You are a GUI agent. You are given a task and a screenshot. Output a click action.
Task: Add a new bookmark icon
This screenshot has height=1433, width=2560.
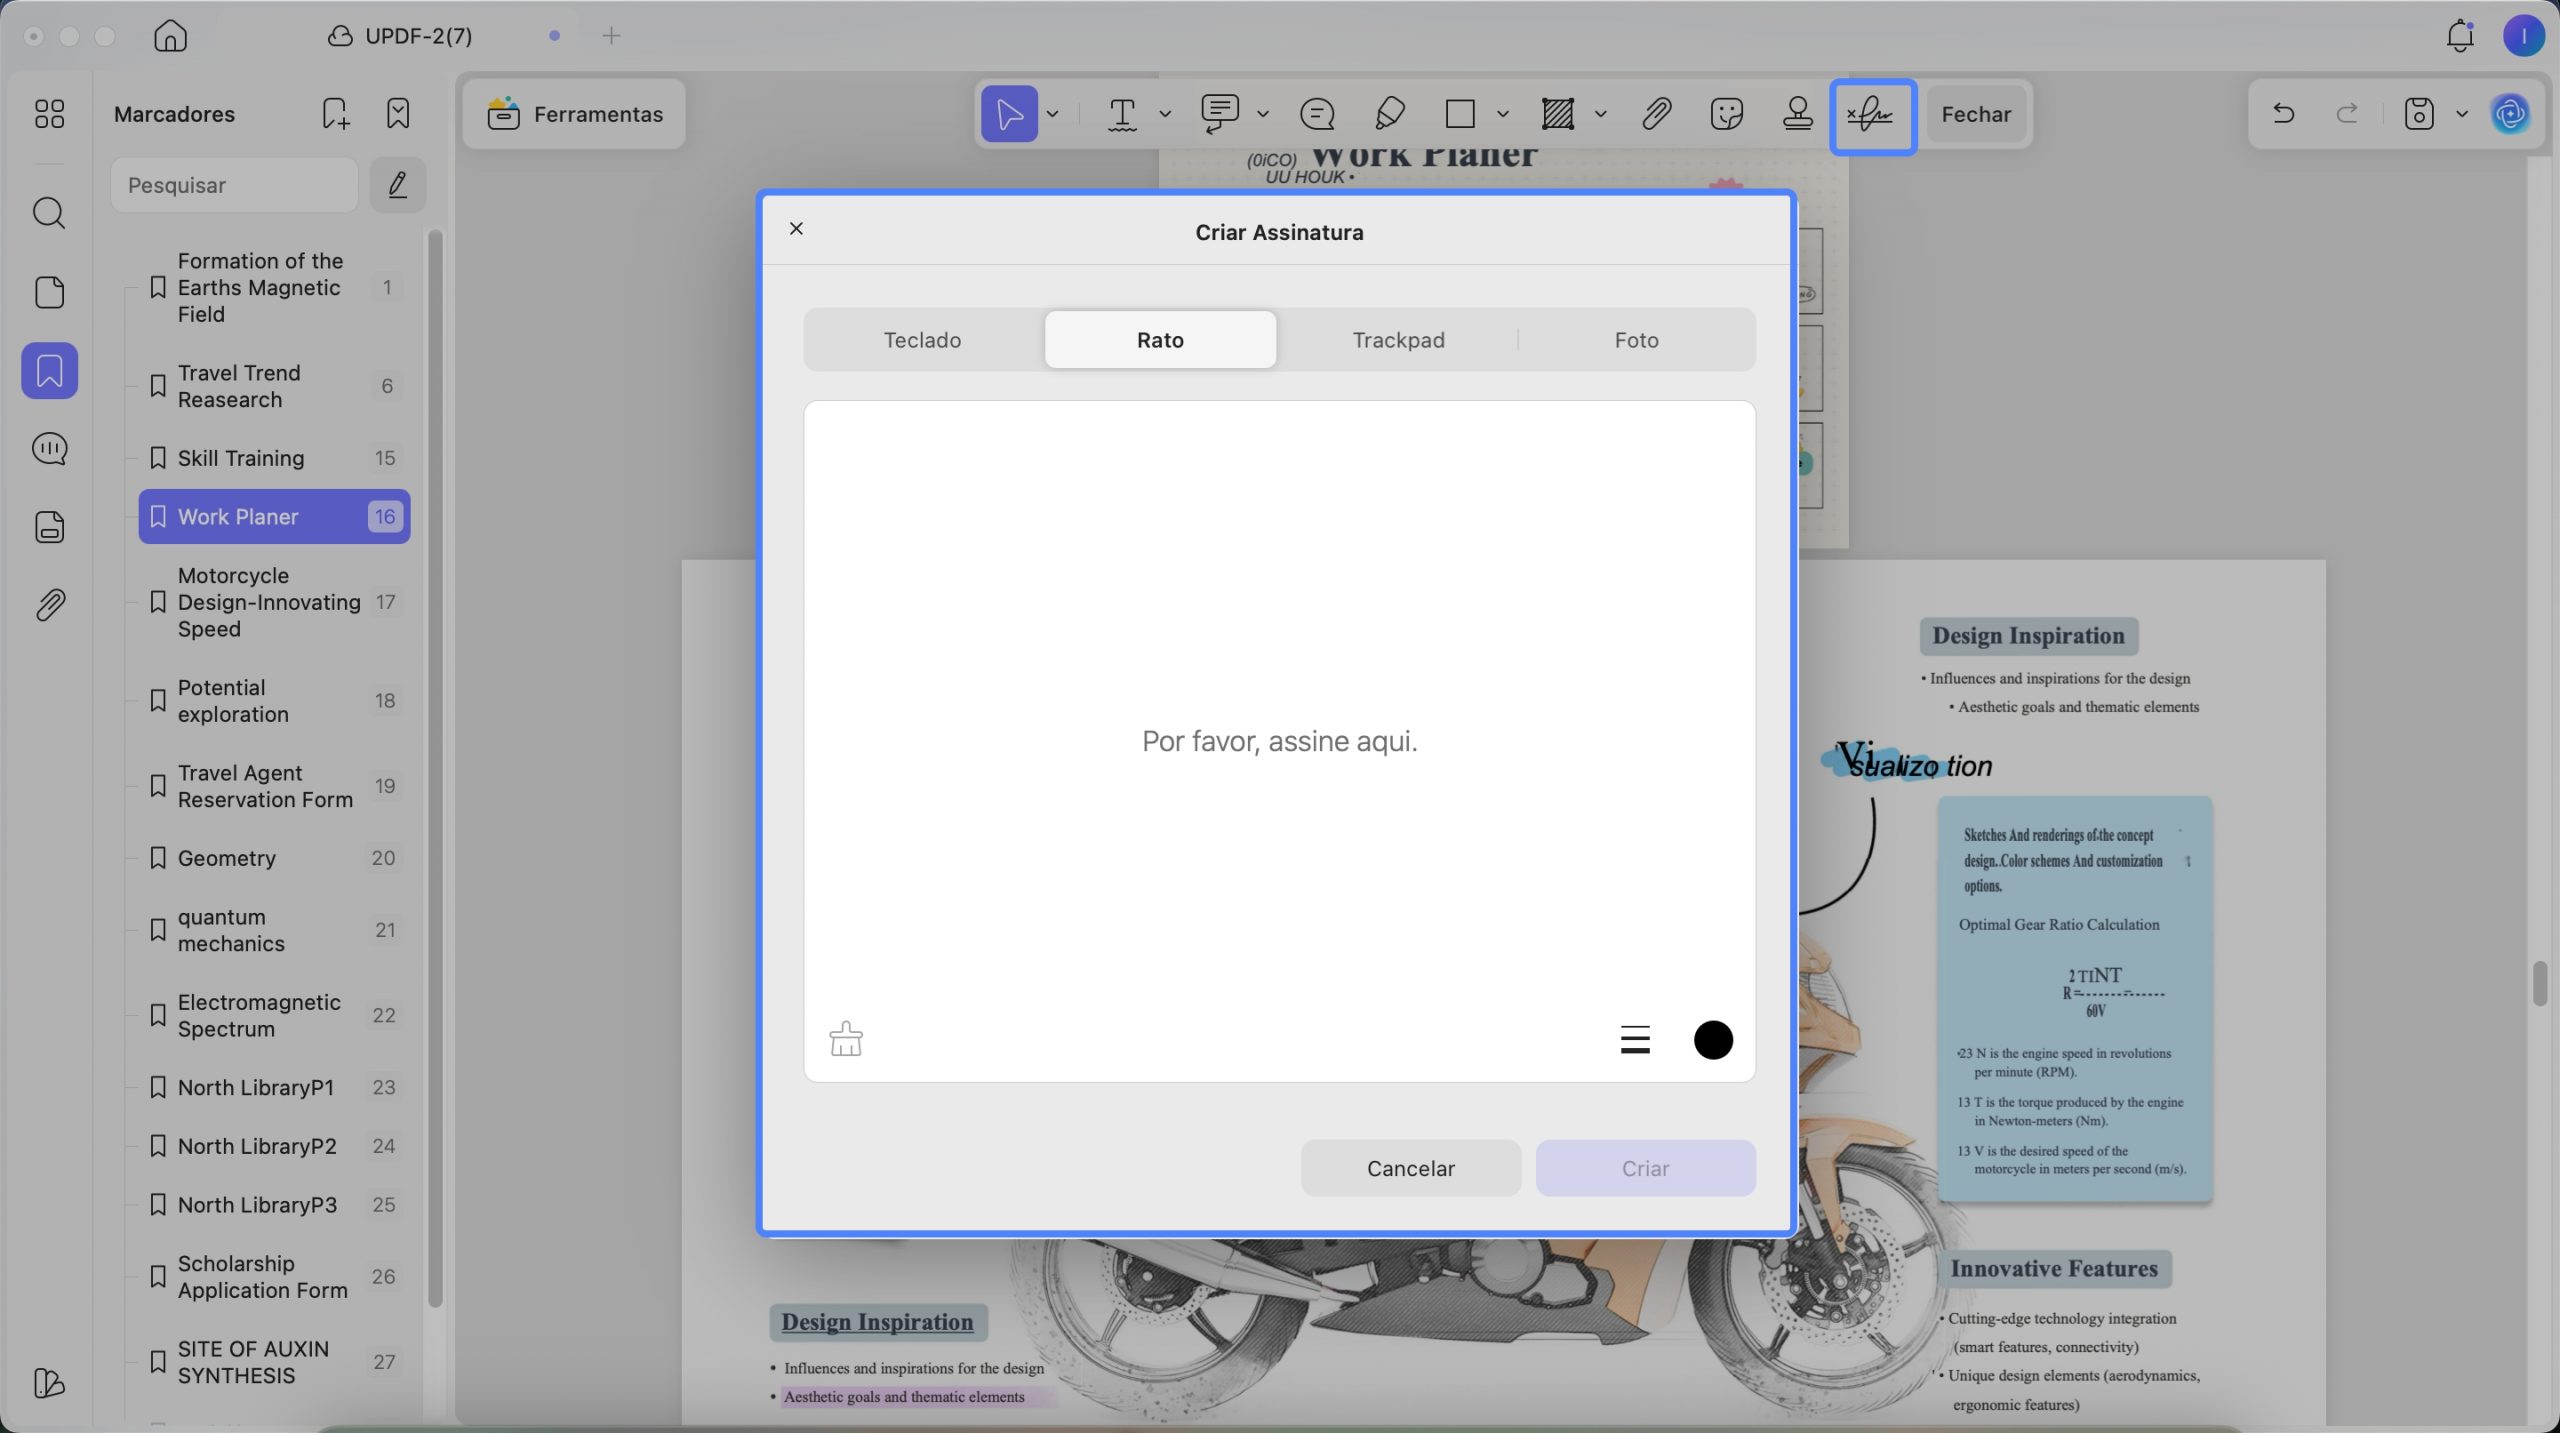pyautogui.click(x=335, y=114)
